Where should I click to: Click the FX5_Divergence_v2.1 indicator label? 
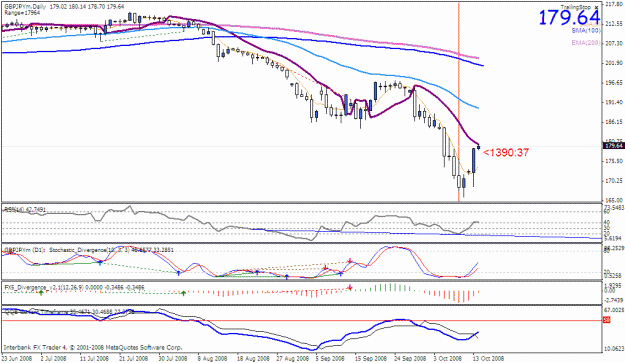[74, 287]
